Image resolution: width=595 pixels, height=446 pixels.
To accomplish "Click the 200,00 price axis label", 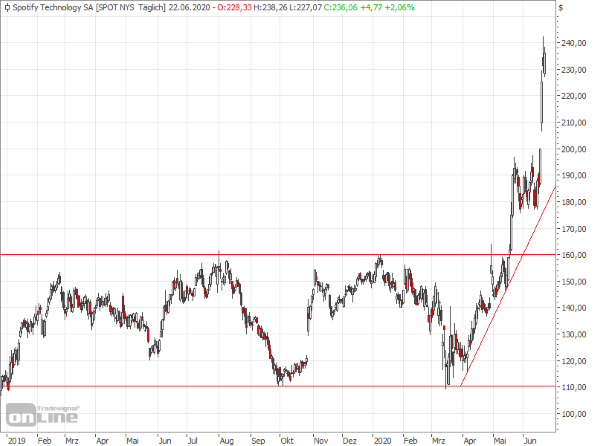I will 573,149.
